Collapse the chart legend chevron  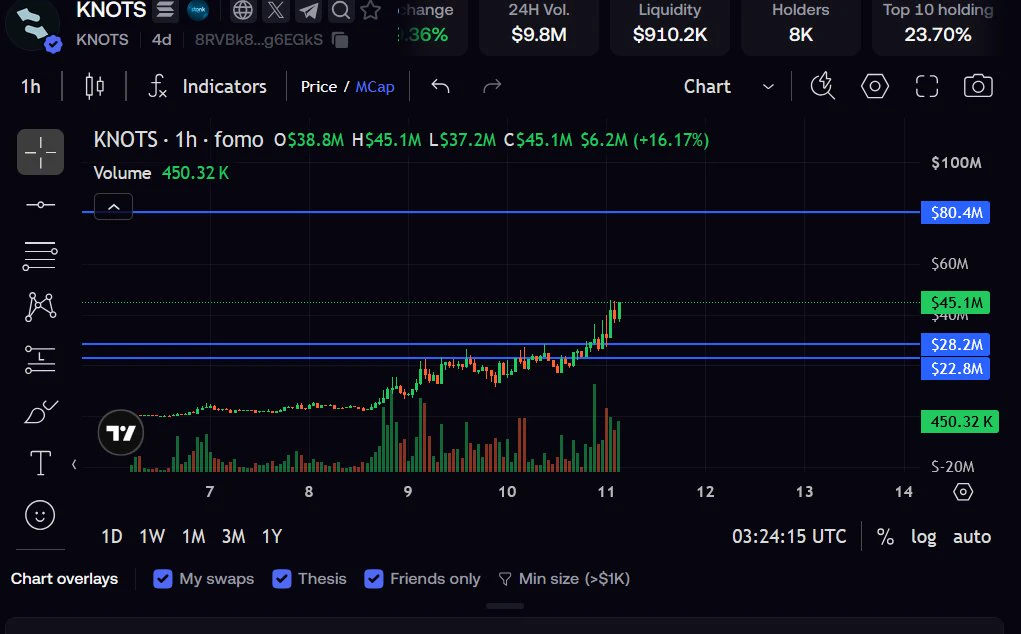click(x=113, y=206)
